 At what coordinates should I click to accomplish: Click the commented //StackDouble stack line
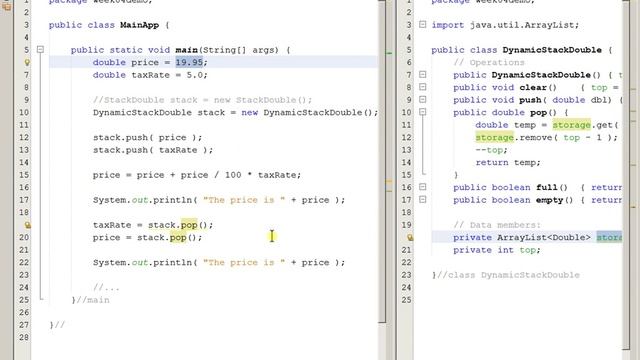coord(202,100)
